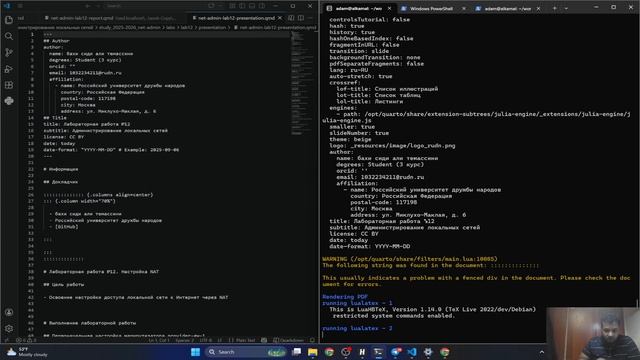Close the net-admin-lab12-presentation.qmd tab
640x360 pixels.
[x=280, y=18]
